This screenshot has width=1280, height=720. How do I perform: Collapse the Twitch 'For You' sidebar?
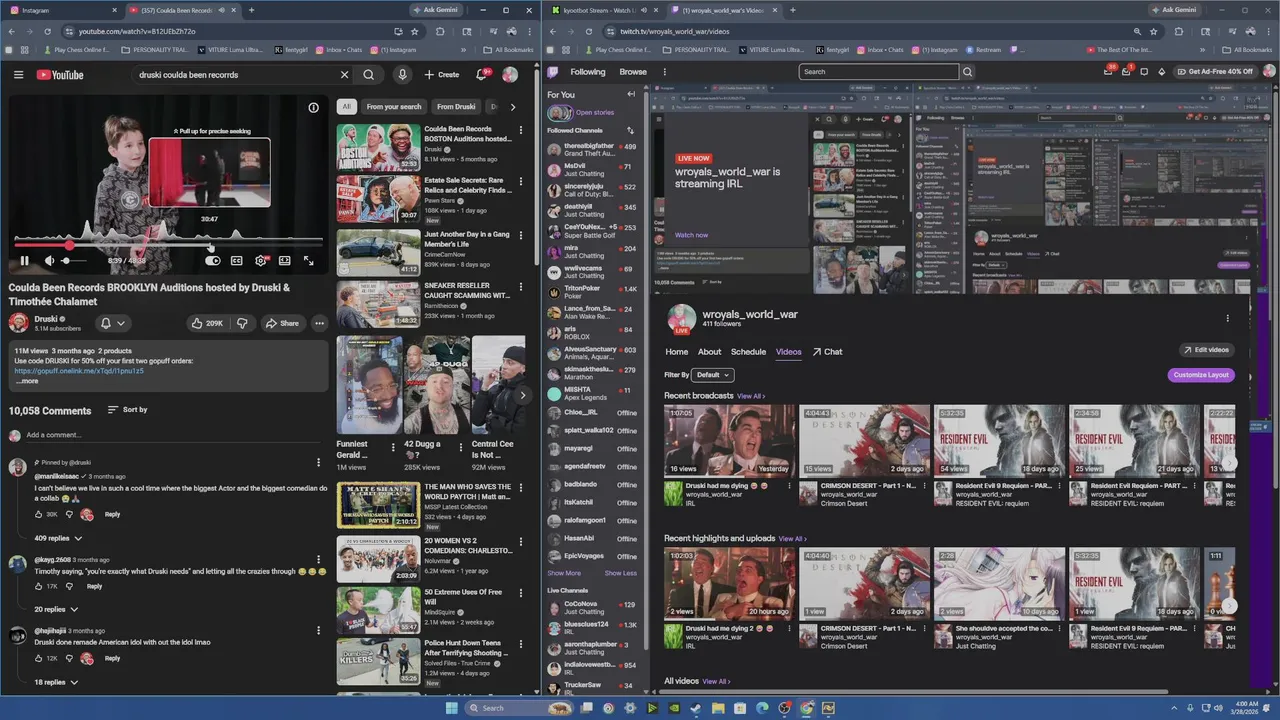631,94
